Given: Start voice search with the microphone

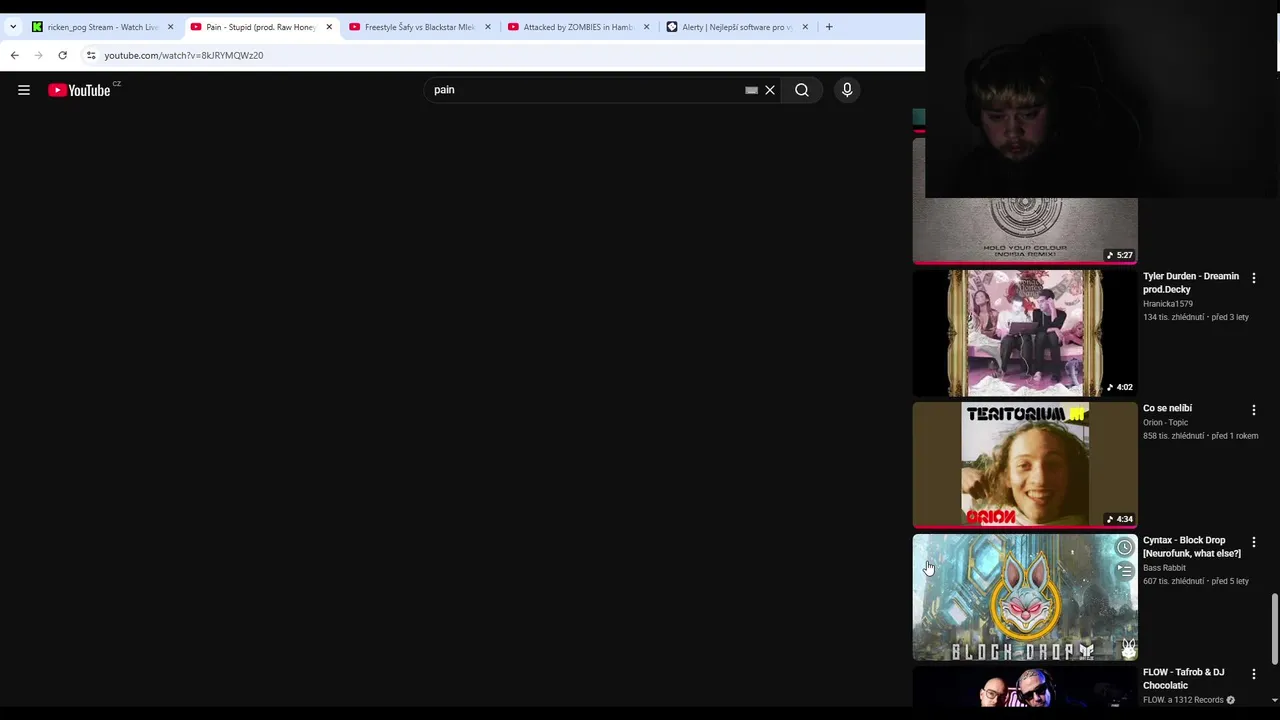Looking at the screenshot, I should 847,90.
